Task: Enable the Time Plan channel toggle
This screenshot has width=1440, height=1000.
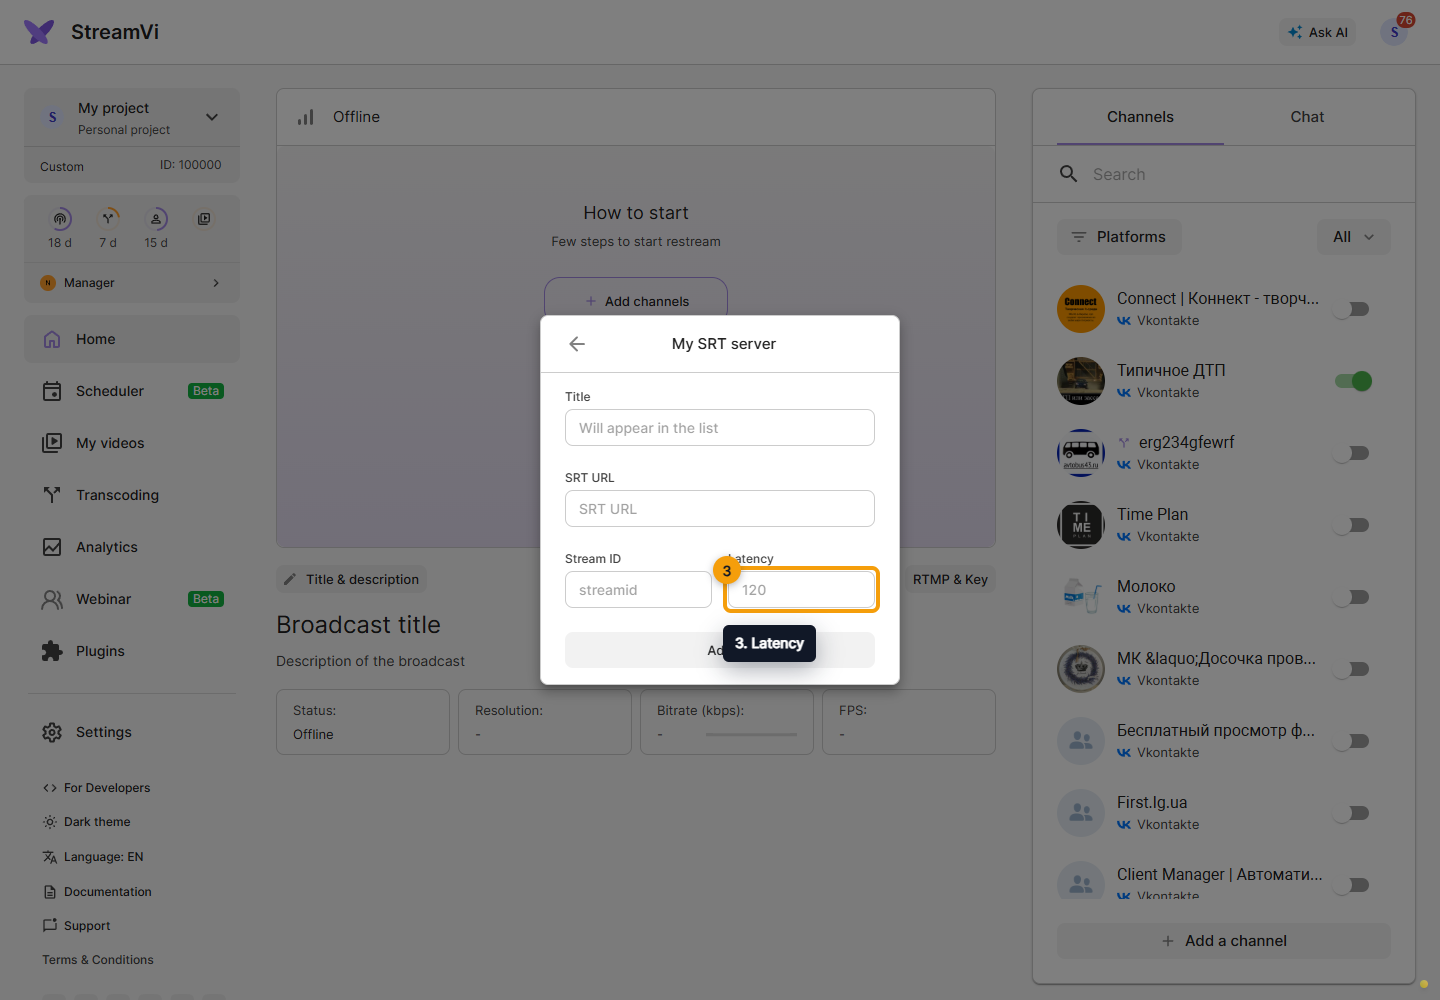Action: [x=1353, y=525]
